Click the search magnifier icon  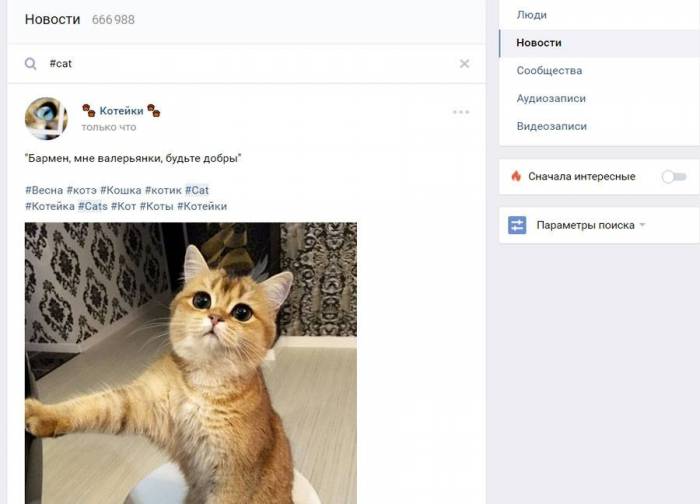(31, 64)
